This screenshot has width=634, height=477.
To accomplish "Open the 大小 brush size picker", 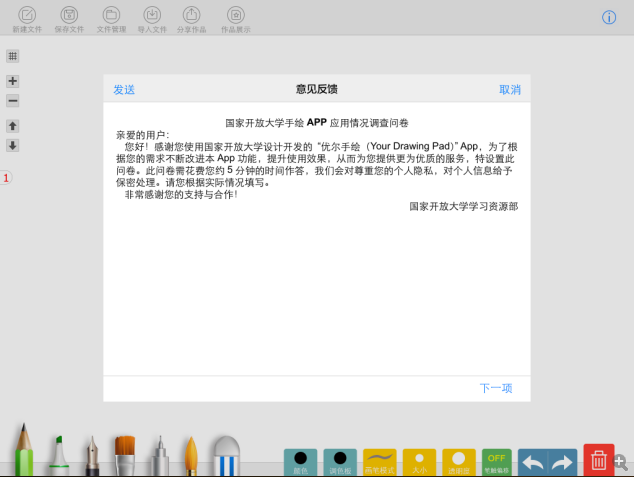I will tap(419, 460).
